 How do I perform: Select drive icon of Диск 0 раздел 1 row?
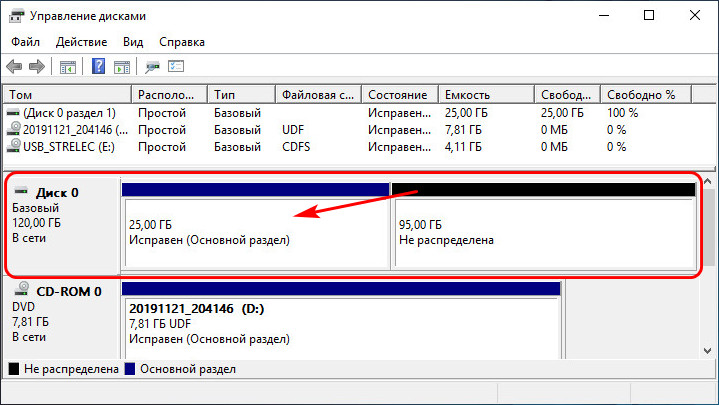13,112
